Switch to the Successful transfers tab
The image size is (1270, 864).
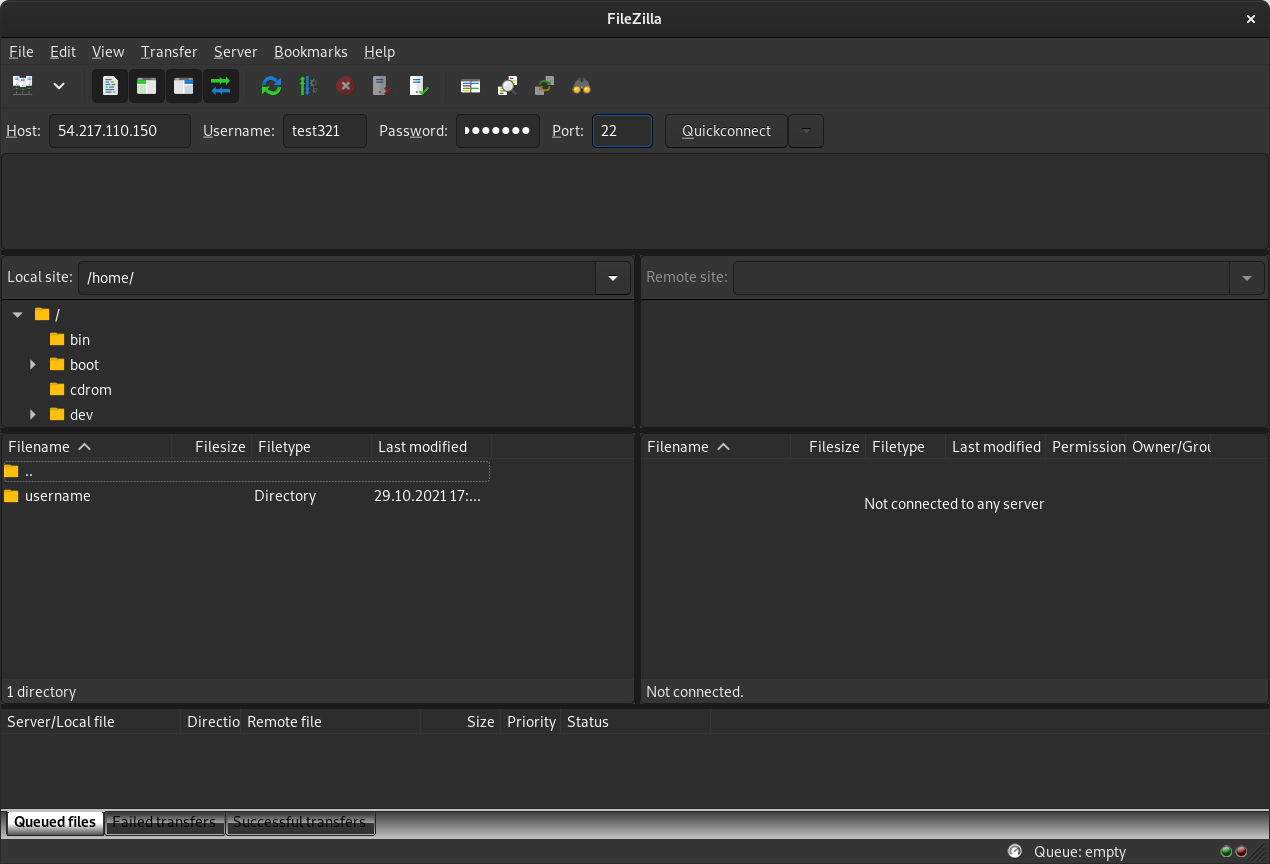coord(300,823)
